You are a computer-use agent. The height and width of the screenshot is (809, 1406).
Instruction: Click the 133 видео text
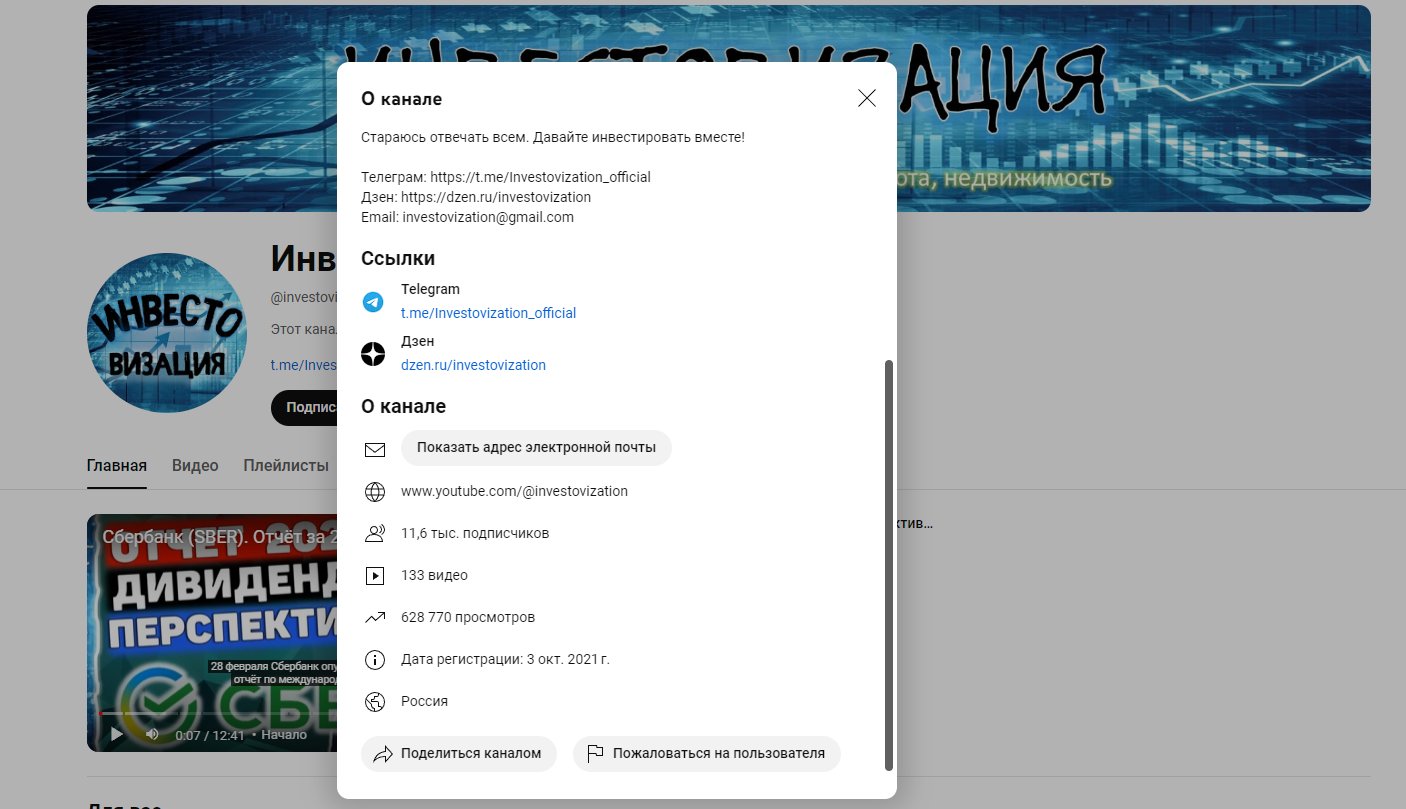(x=434, y=575)
